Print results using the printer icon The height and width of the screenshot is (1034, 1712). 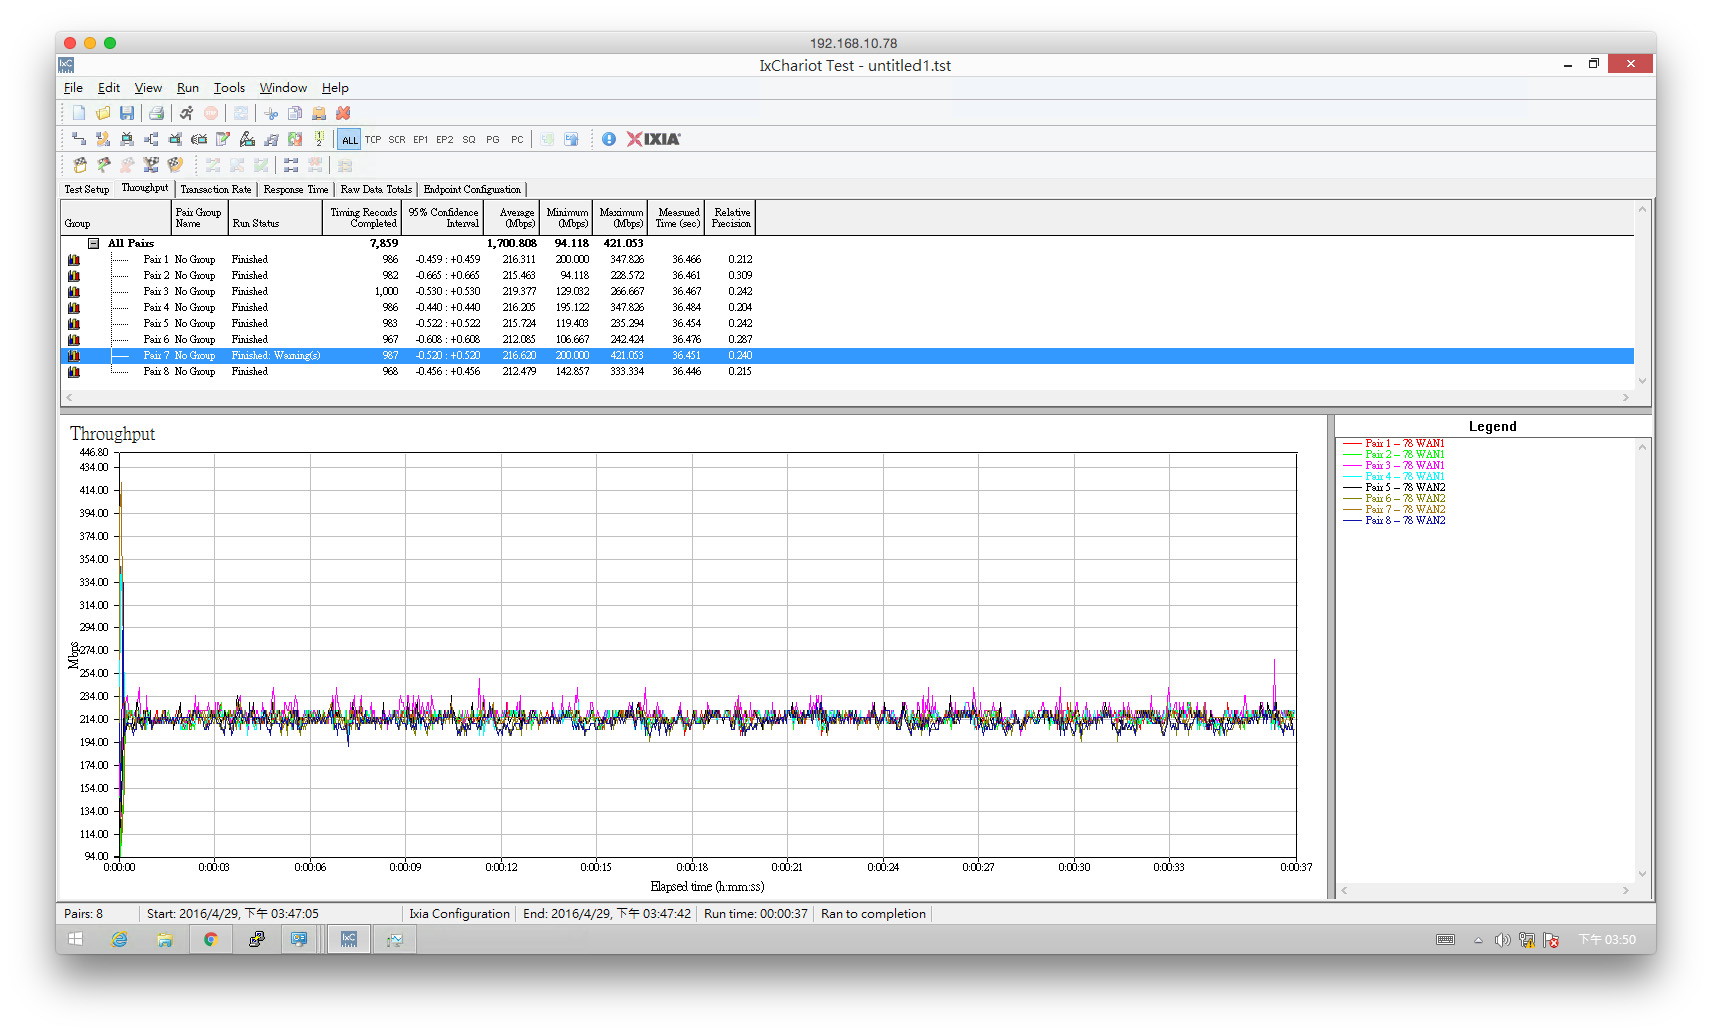pos(157,113)
